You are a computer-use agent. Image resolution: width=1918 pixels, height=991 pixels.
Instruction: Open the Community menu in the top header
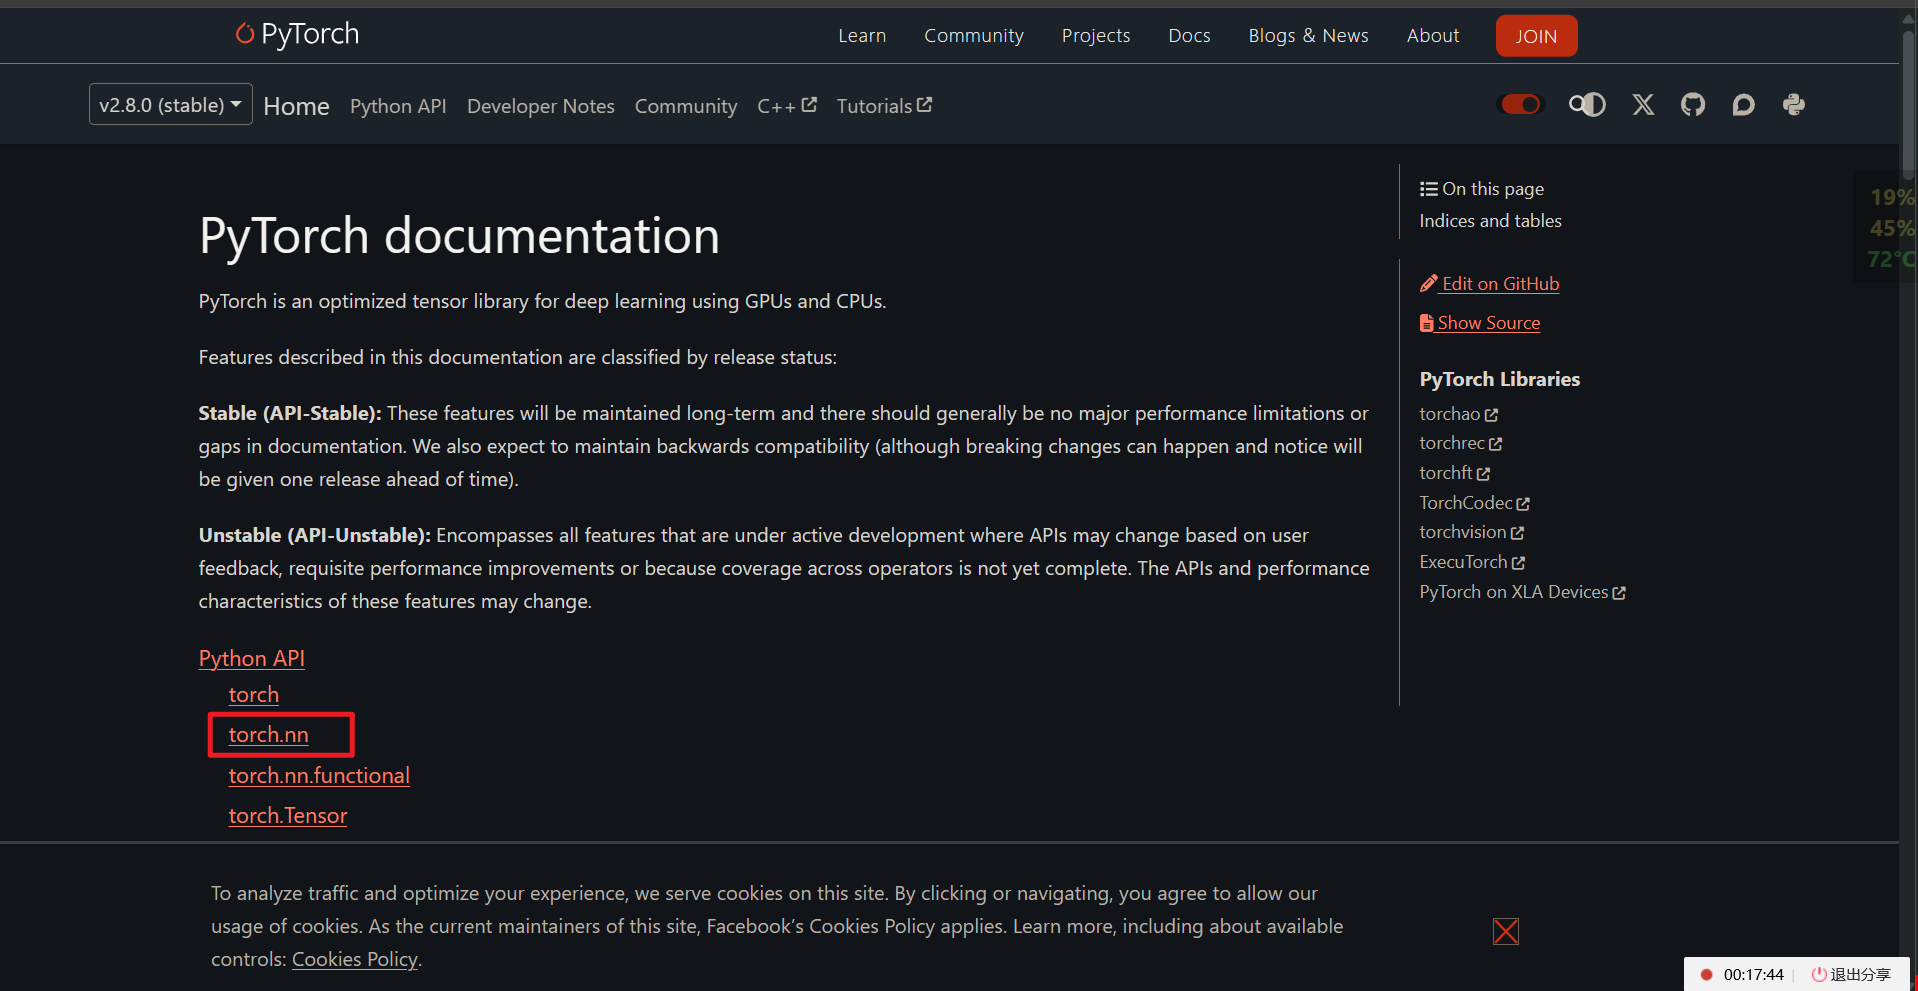tap(974, 36)
